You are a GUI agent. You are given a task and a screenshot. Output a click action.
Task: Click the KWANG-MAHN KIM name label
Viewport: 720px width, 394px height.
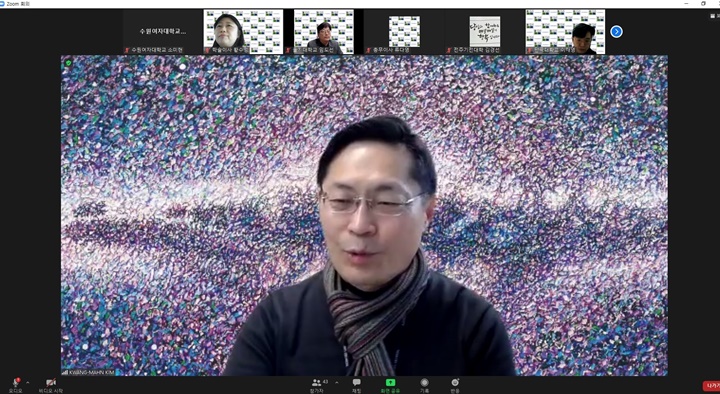coord(88,372)
